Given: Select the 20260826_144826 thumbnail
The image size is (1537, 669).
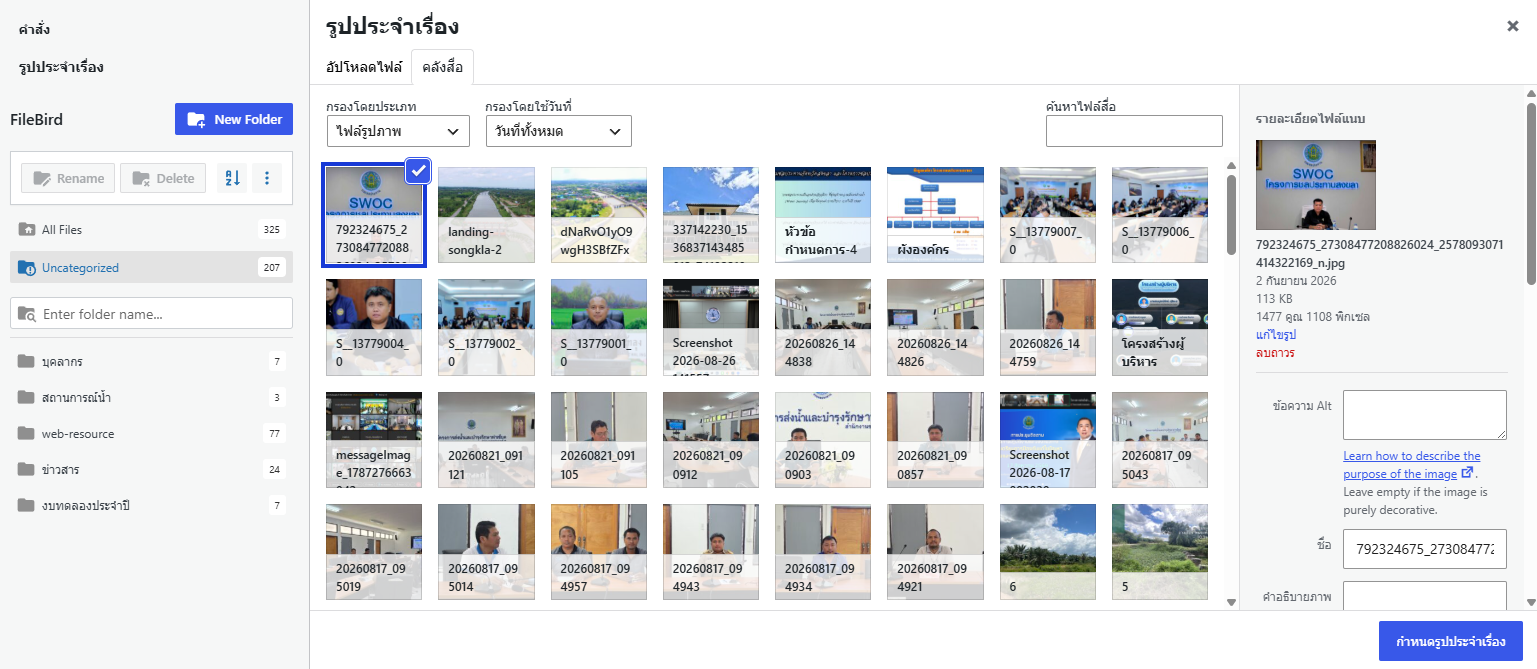Looking at the screenshot, I should point(935,327).
